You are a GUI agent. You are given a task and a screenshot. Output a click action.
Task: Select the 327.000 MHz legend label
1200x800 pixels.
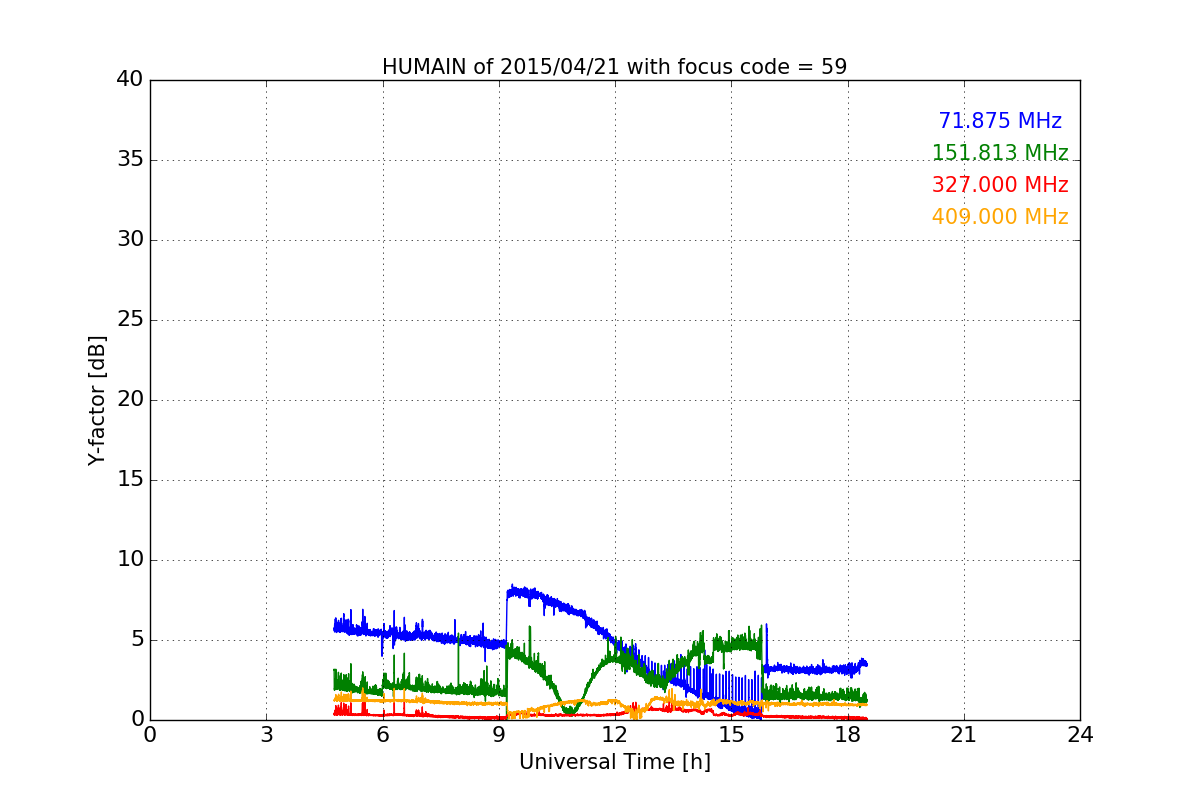tap(1000, 185)
